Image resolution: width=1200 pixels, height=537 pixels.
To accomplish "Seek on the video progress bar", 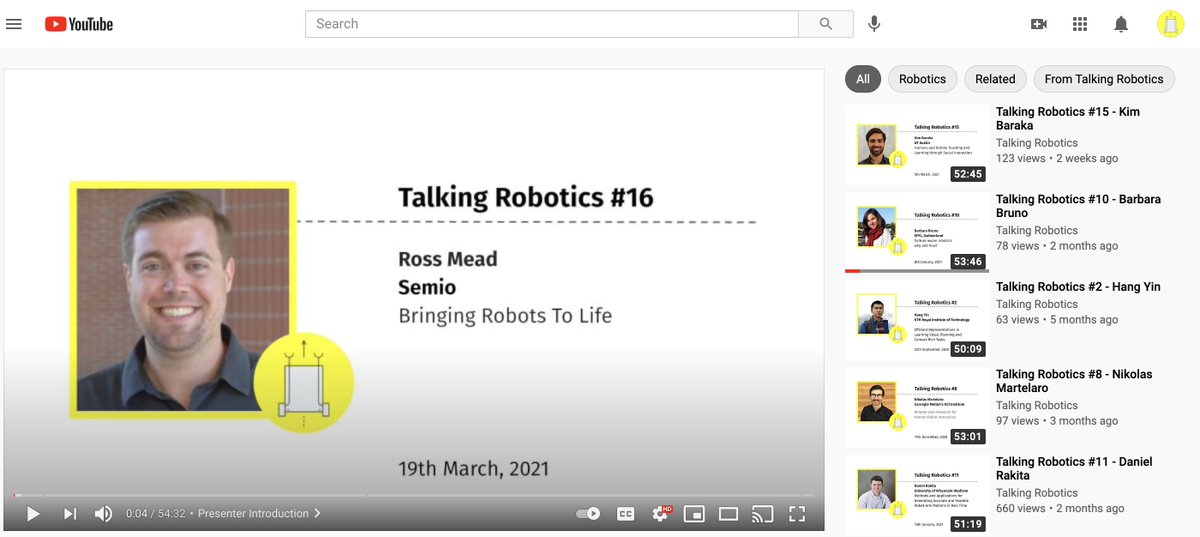I will (414, 495).
